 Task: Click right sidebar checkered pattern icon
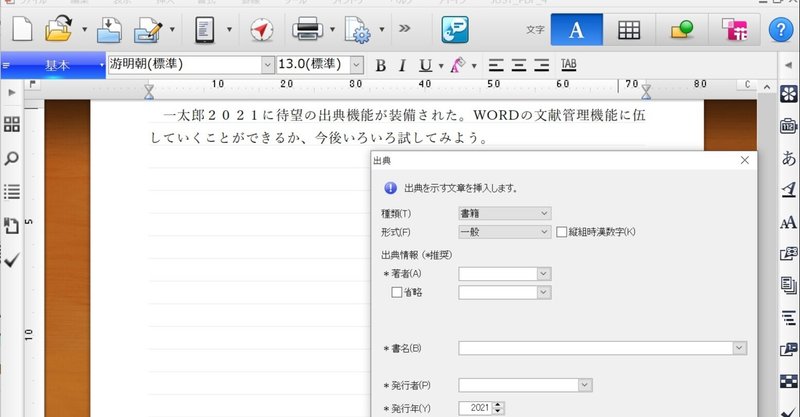789,381
